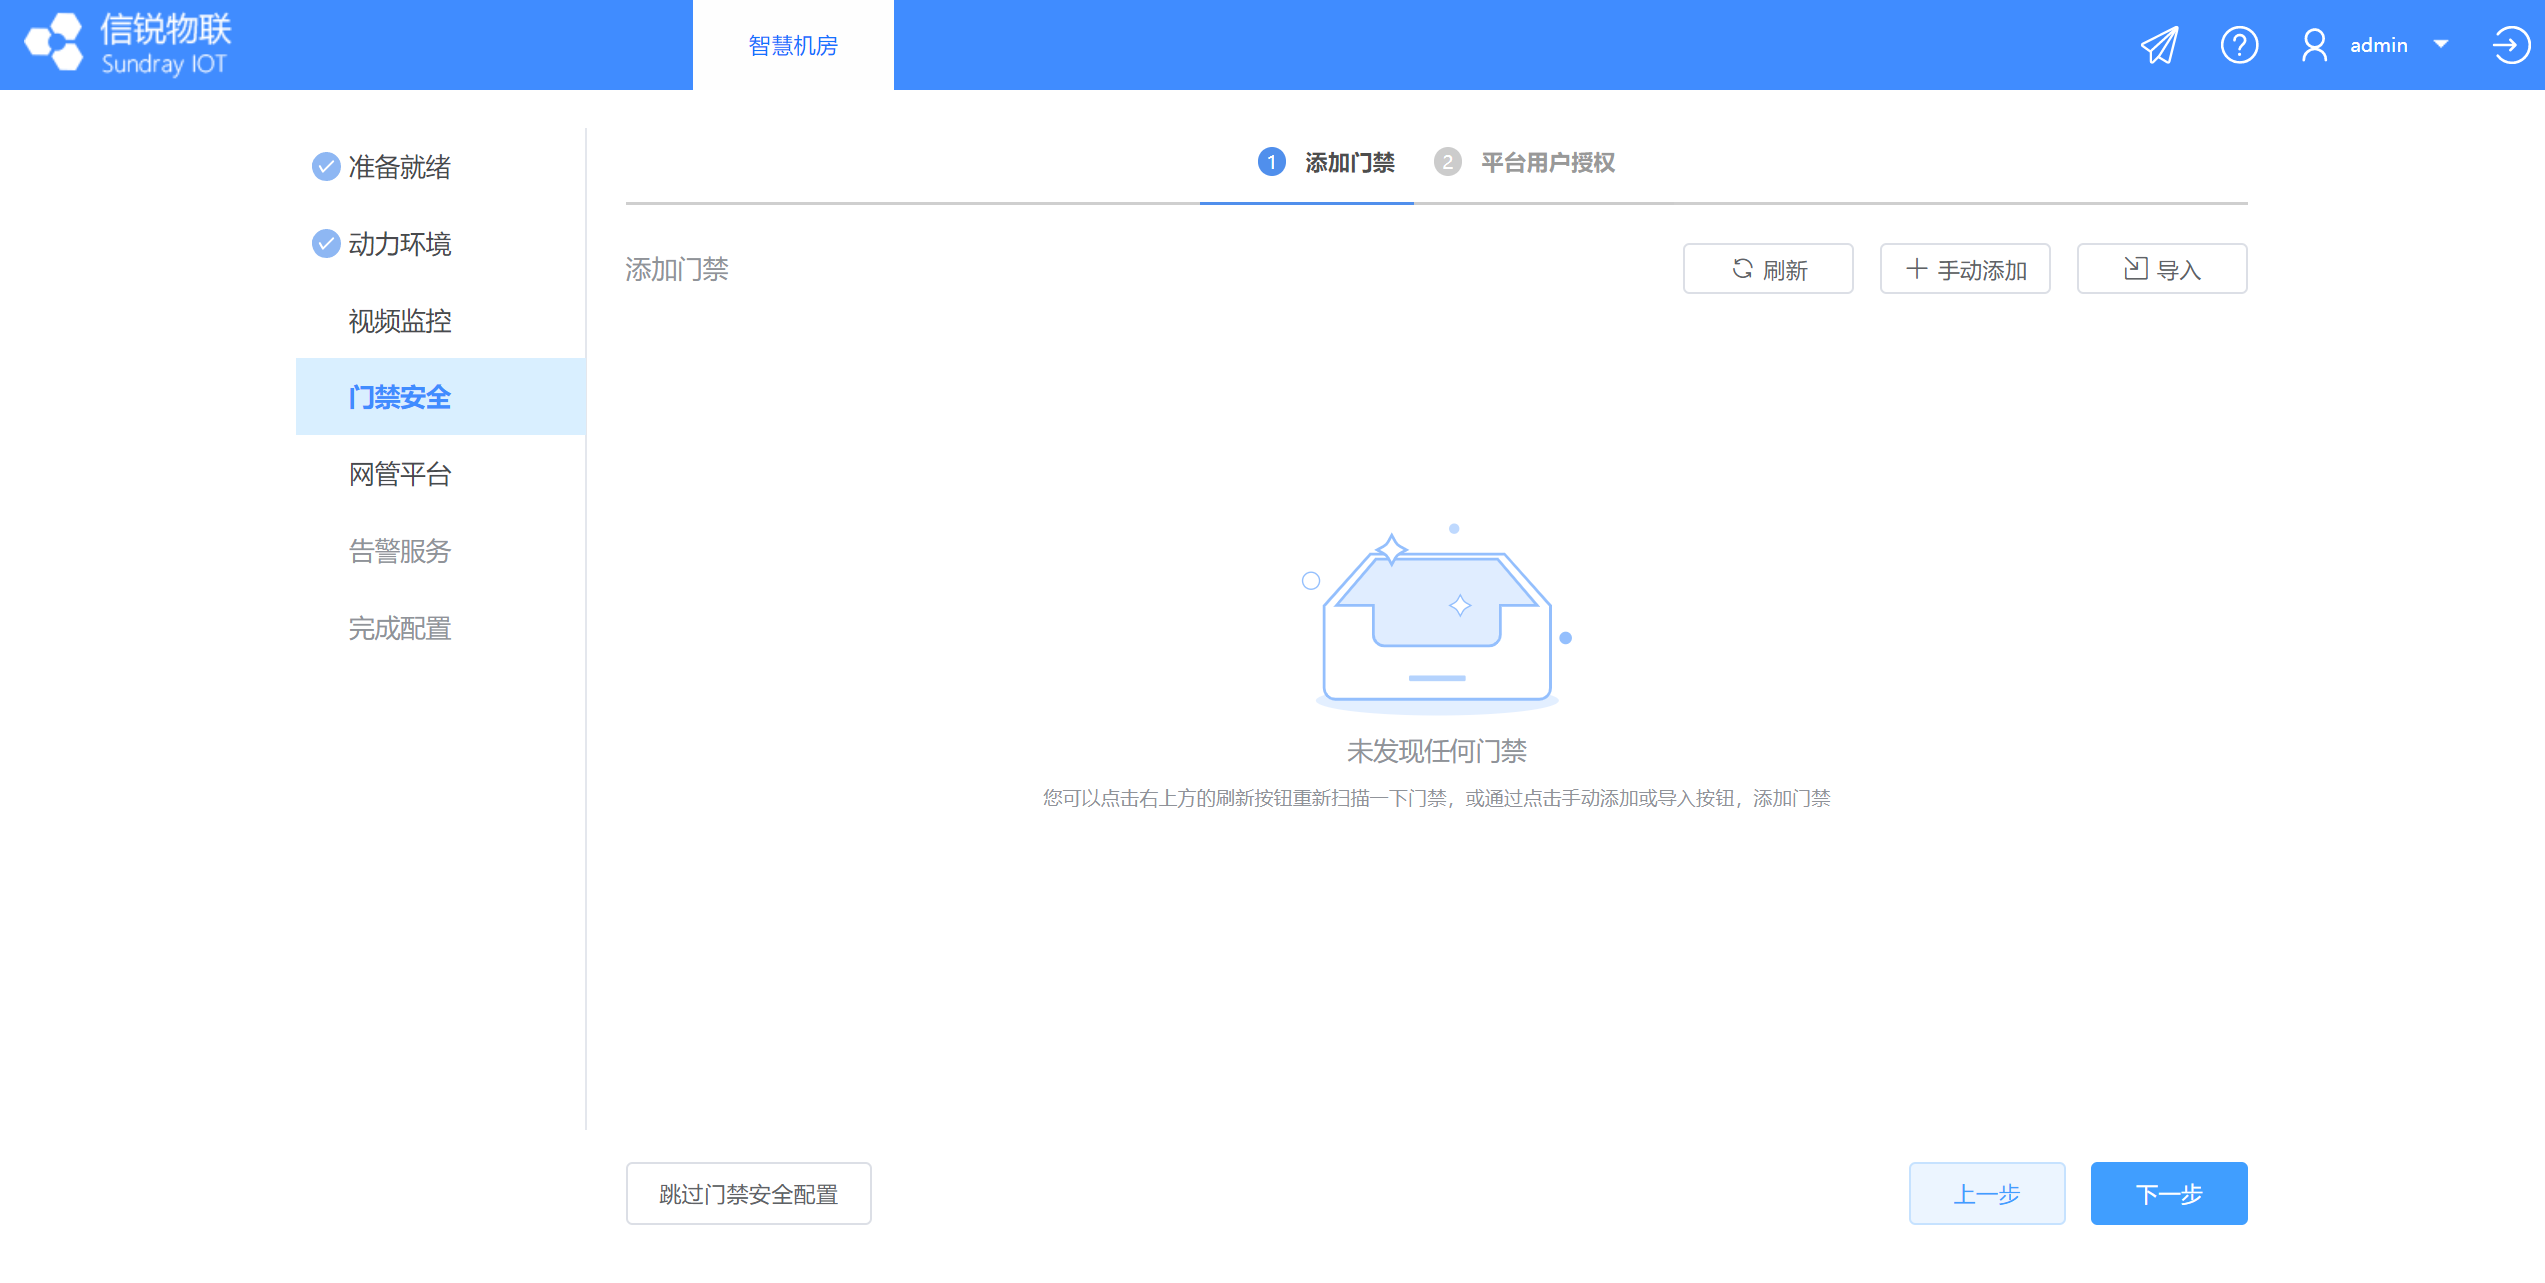Click 导入 import button

[x=2162, y=269]
